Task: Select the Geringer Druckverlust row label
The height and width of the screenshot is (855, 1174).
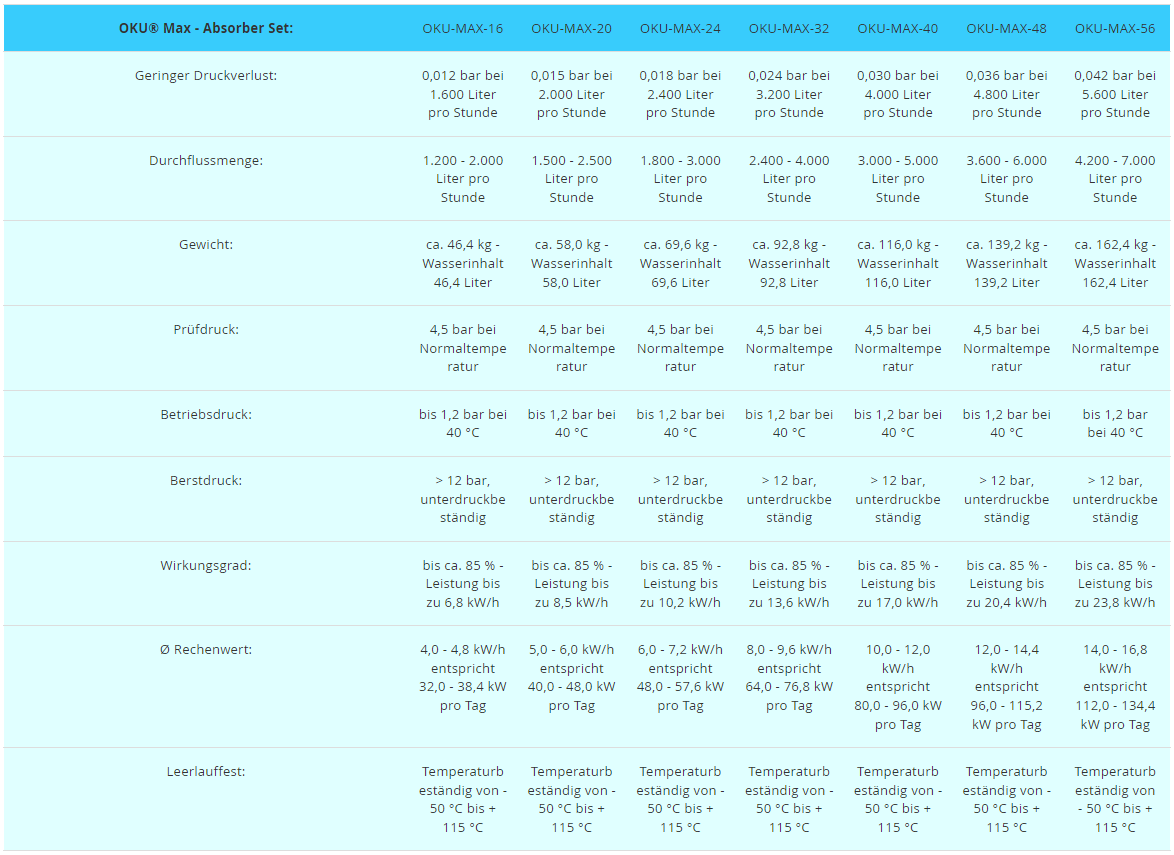Action: [206, 76]
